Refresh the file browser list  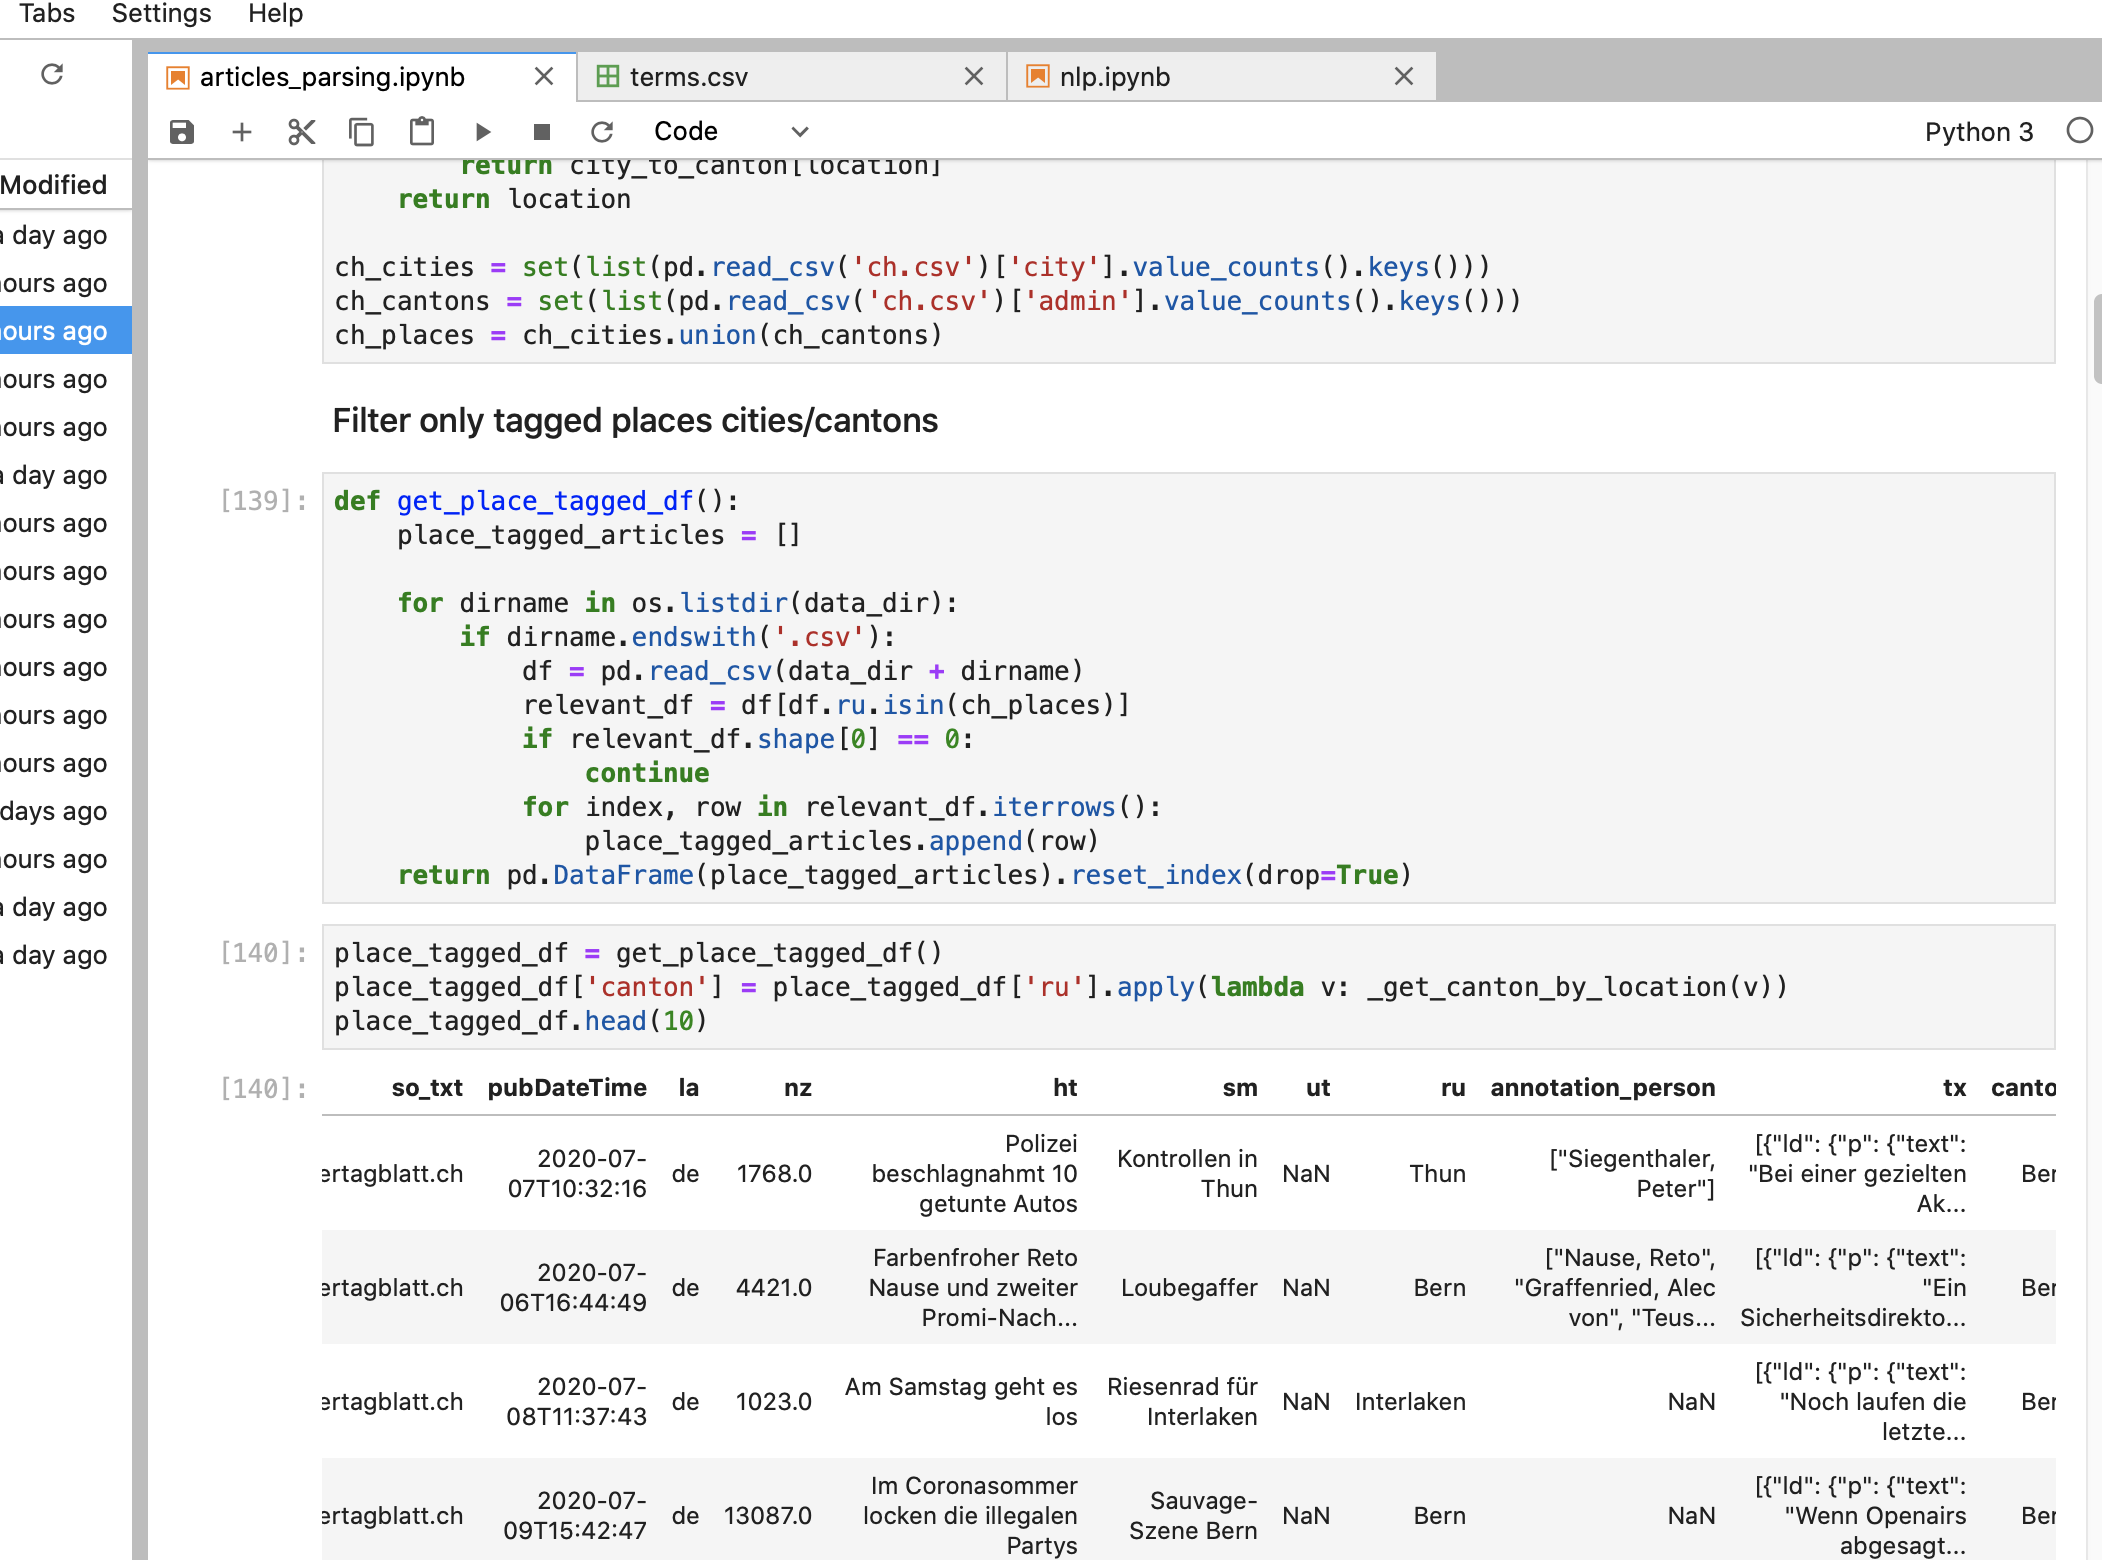pos(52,74)
